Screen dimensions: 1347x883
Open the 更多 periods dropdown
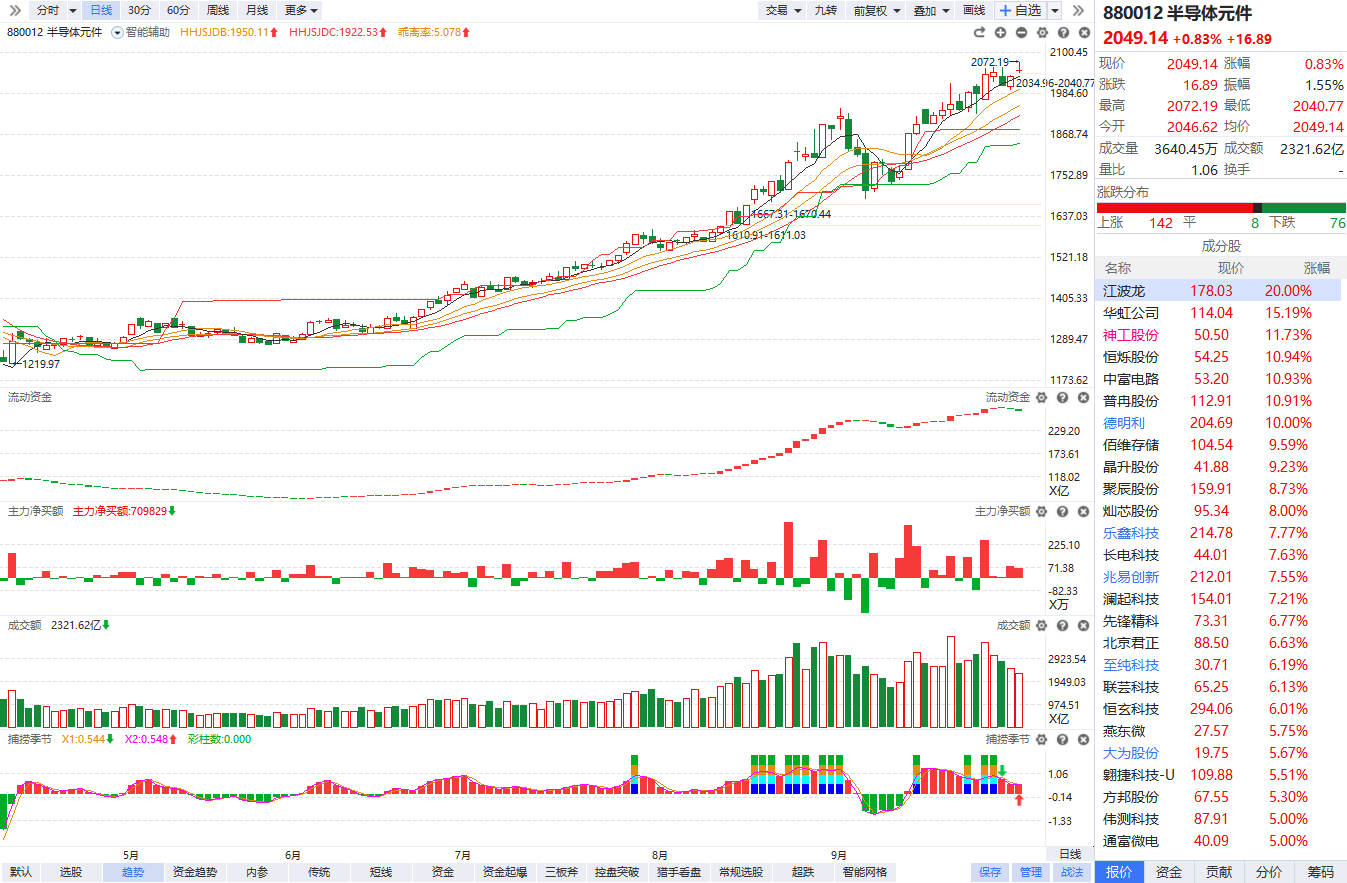(301, 10)
